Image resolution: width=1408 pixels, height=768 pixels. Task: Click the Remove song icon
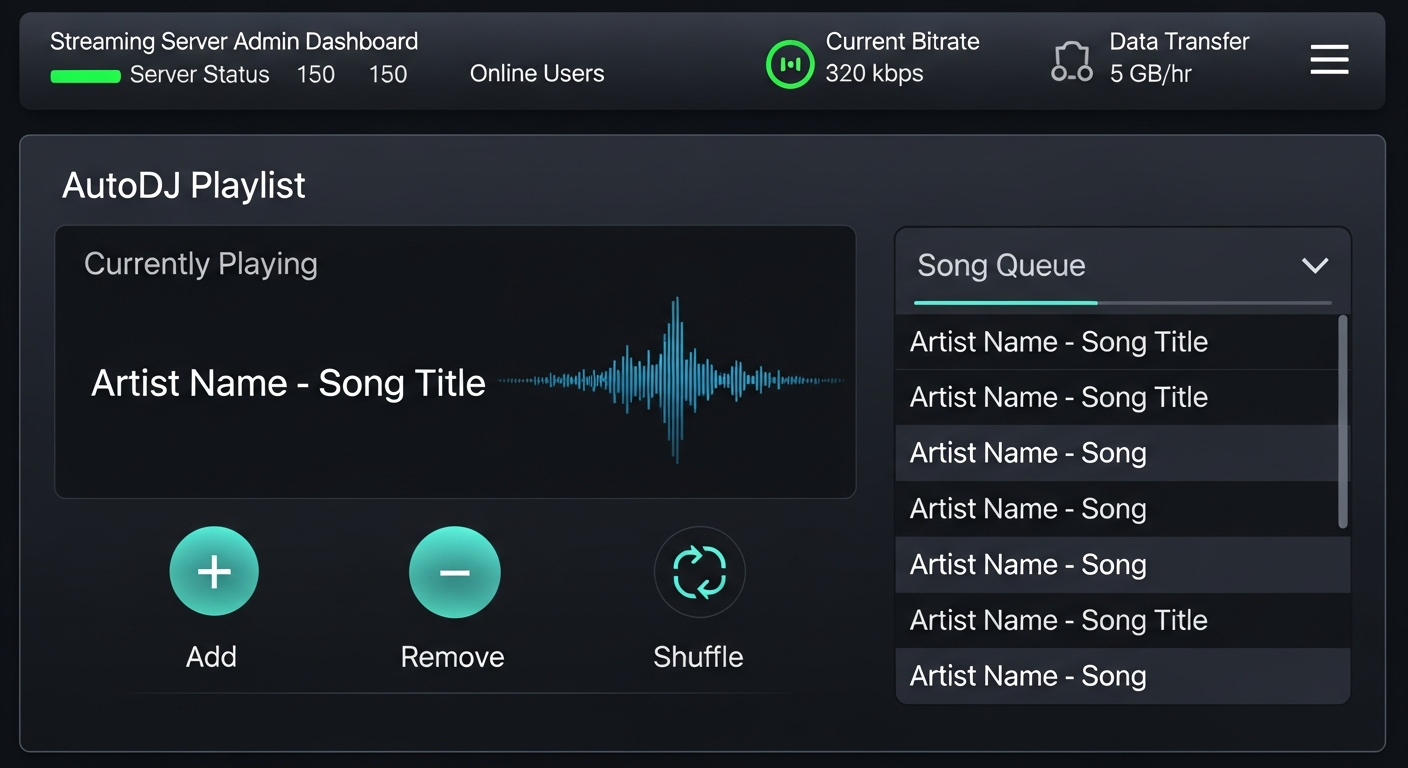point(455,571)
